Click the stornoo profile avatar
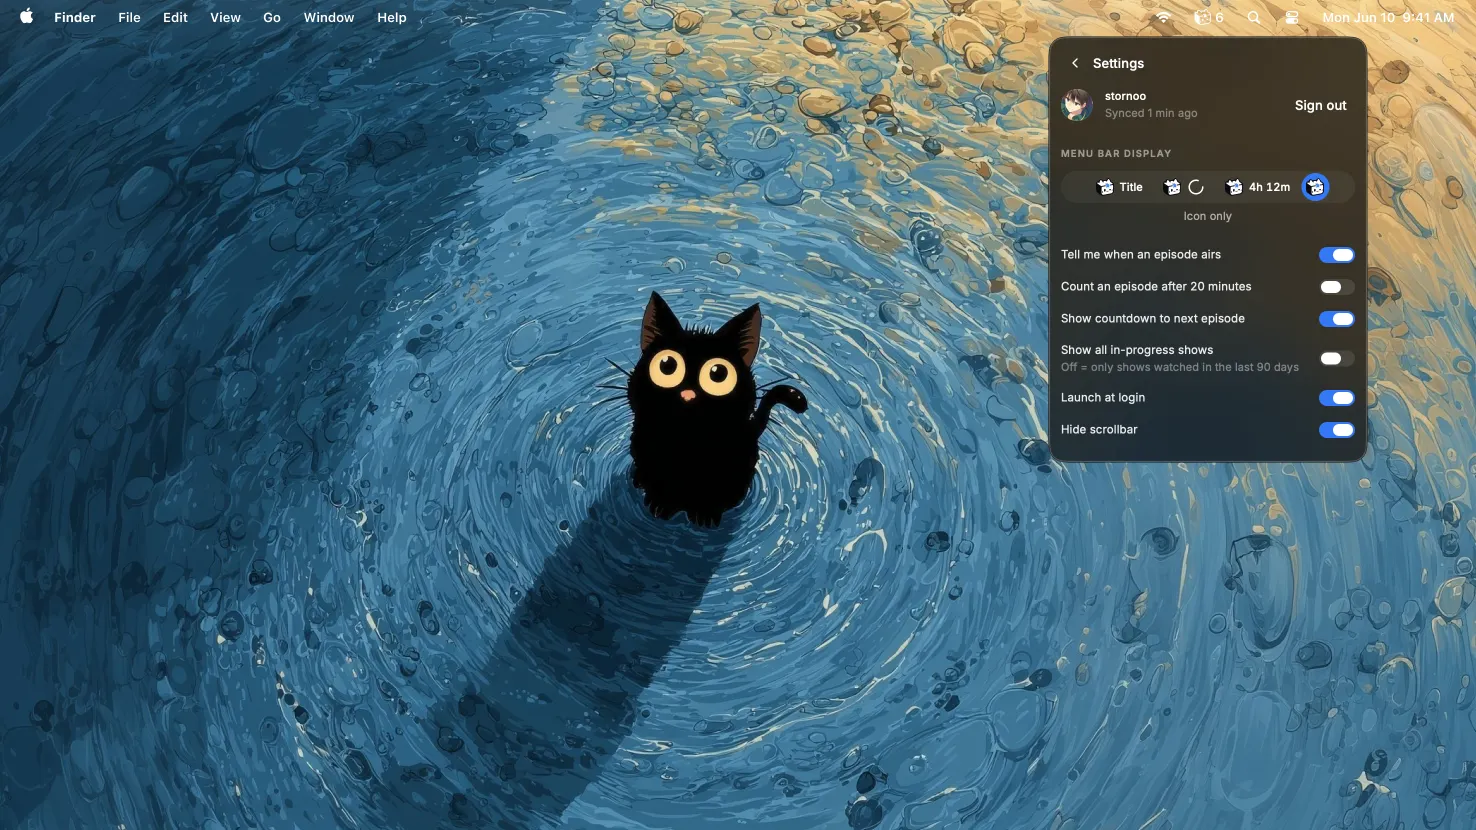Image resolution: width=1476 pixels, height=830 pixels. (1077, 105)
